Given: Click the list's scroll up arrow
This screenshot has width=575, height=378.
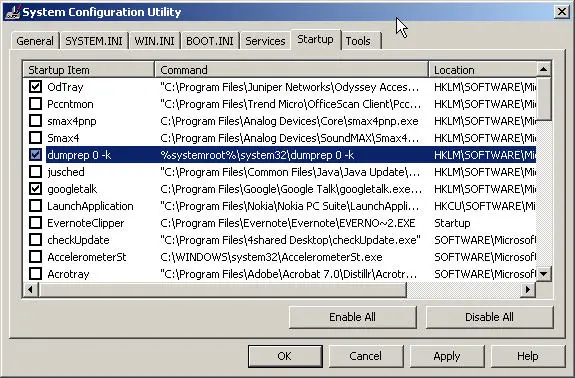Looking at the screenshot, I should tap(543, 69).
